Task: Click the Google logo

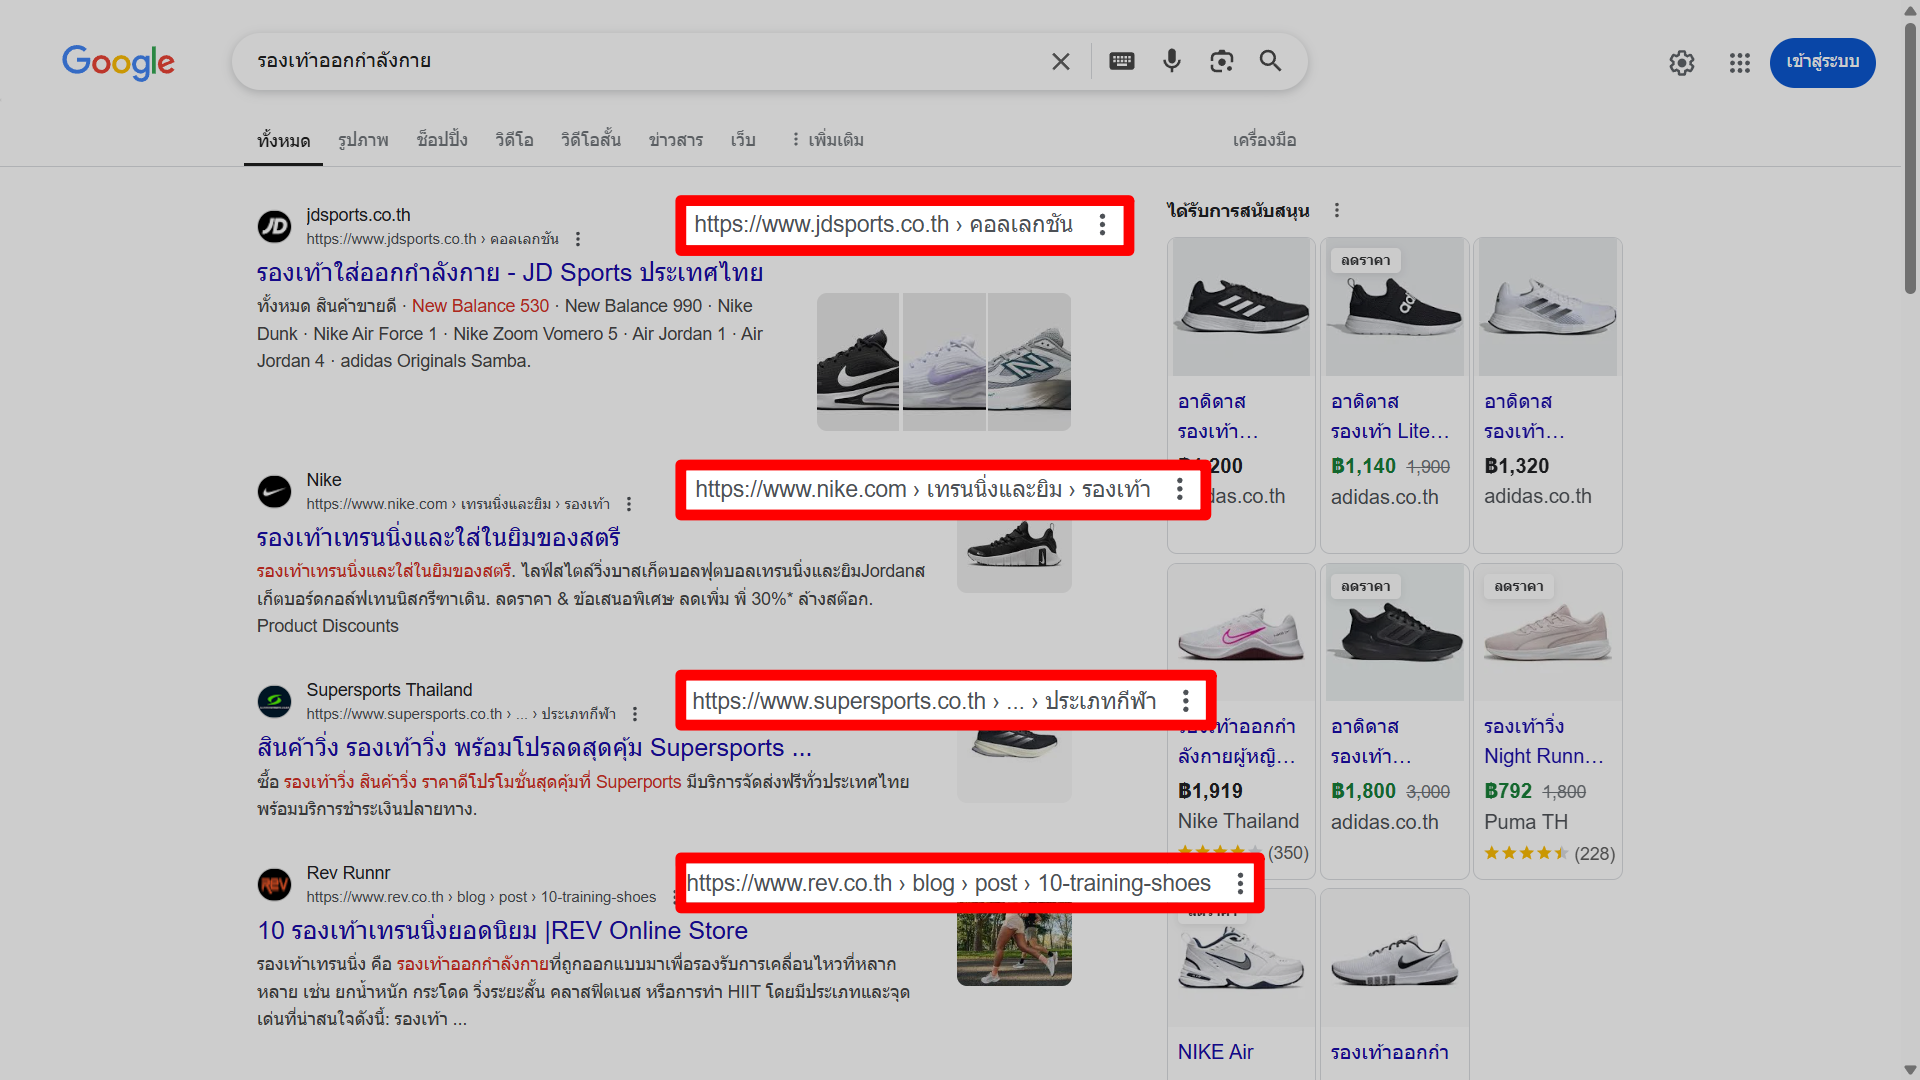Action: pos(118,62)
